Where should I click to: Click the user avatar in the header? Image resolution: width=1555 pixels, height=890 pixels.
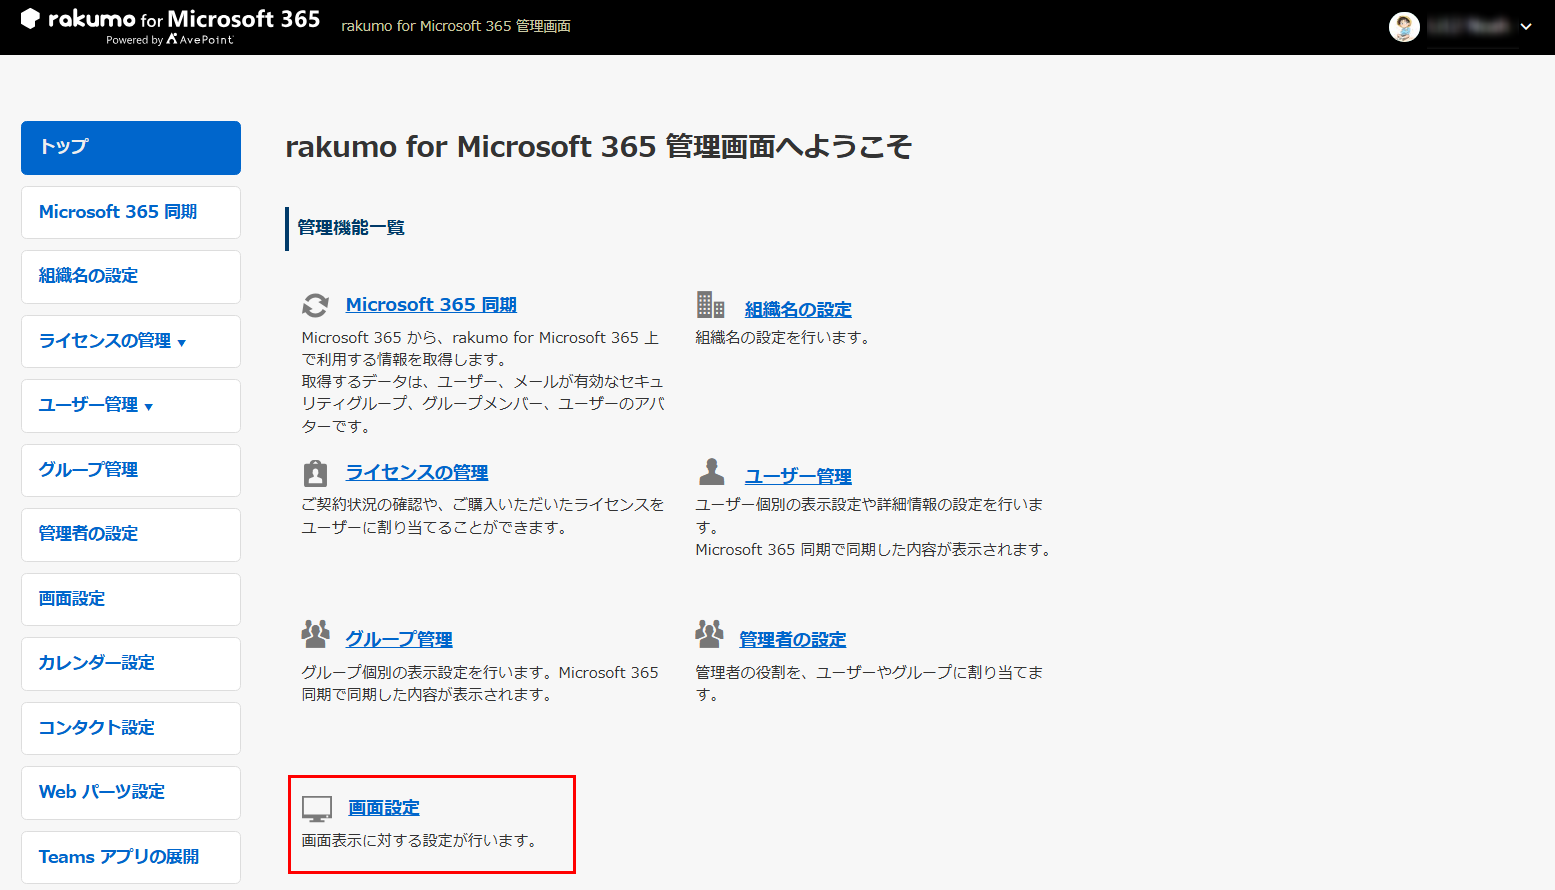pos(1404,27)
